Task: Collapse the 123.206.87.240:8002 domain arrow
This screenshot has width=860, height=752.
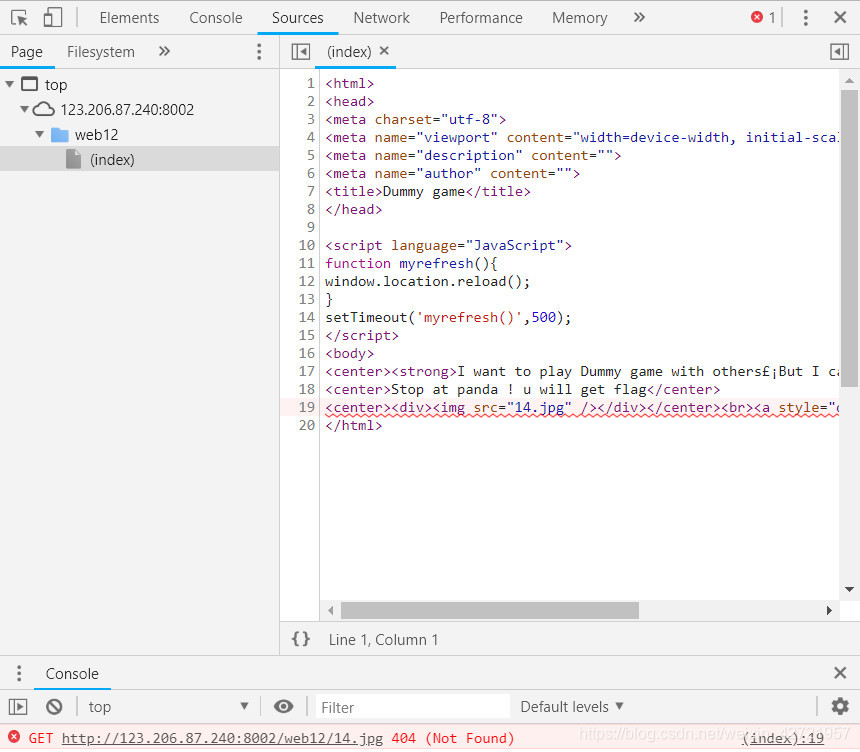Action: (x=24, y=109)
